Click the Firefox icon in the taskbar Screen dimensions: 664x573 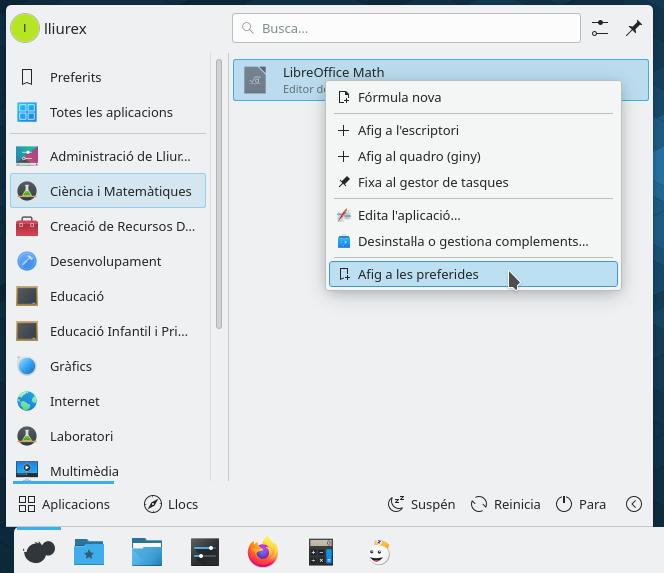262,551
